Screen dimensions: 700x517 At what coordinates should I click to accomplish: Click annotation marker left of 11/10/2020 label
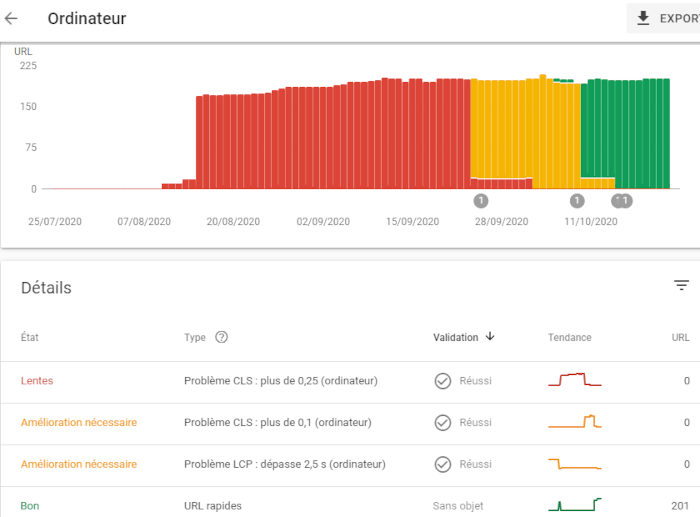(x=576, y=201)
